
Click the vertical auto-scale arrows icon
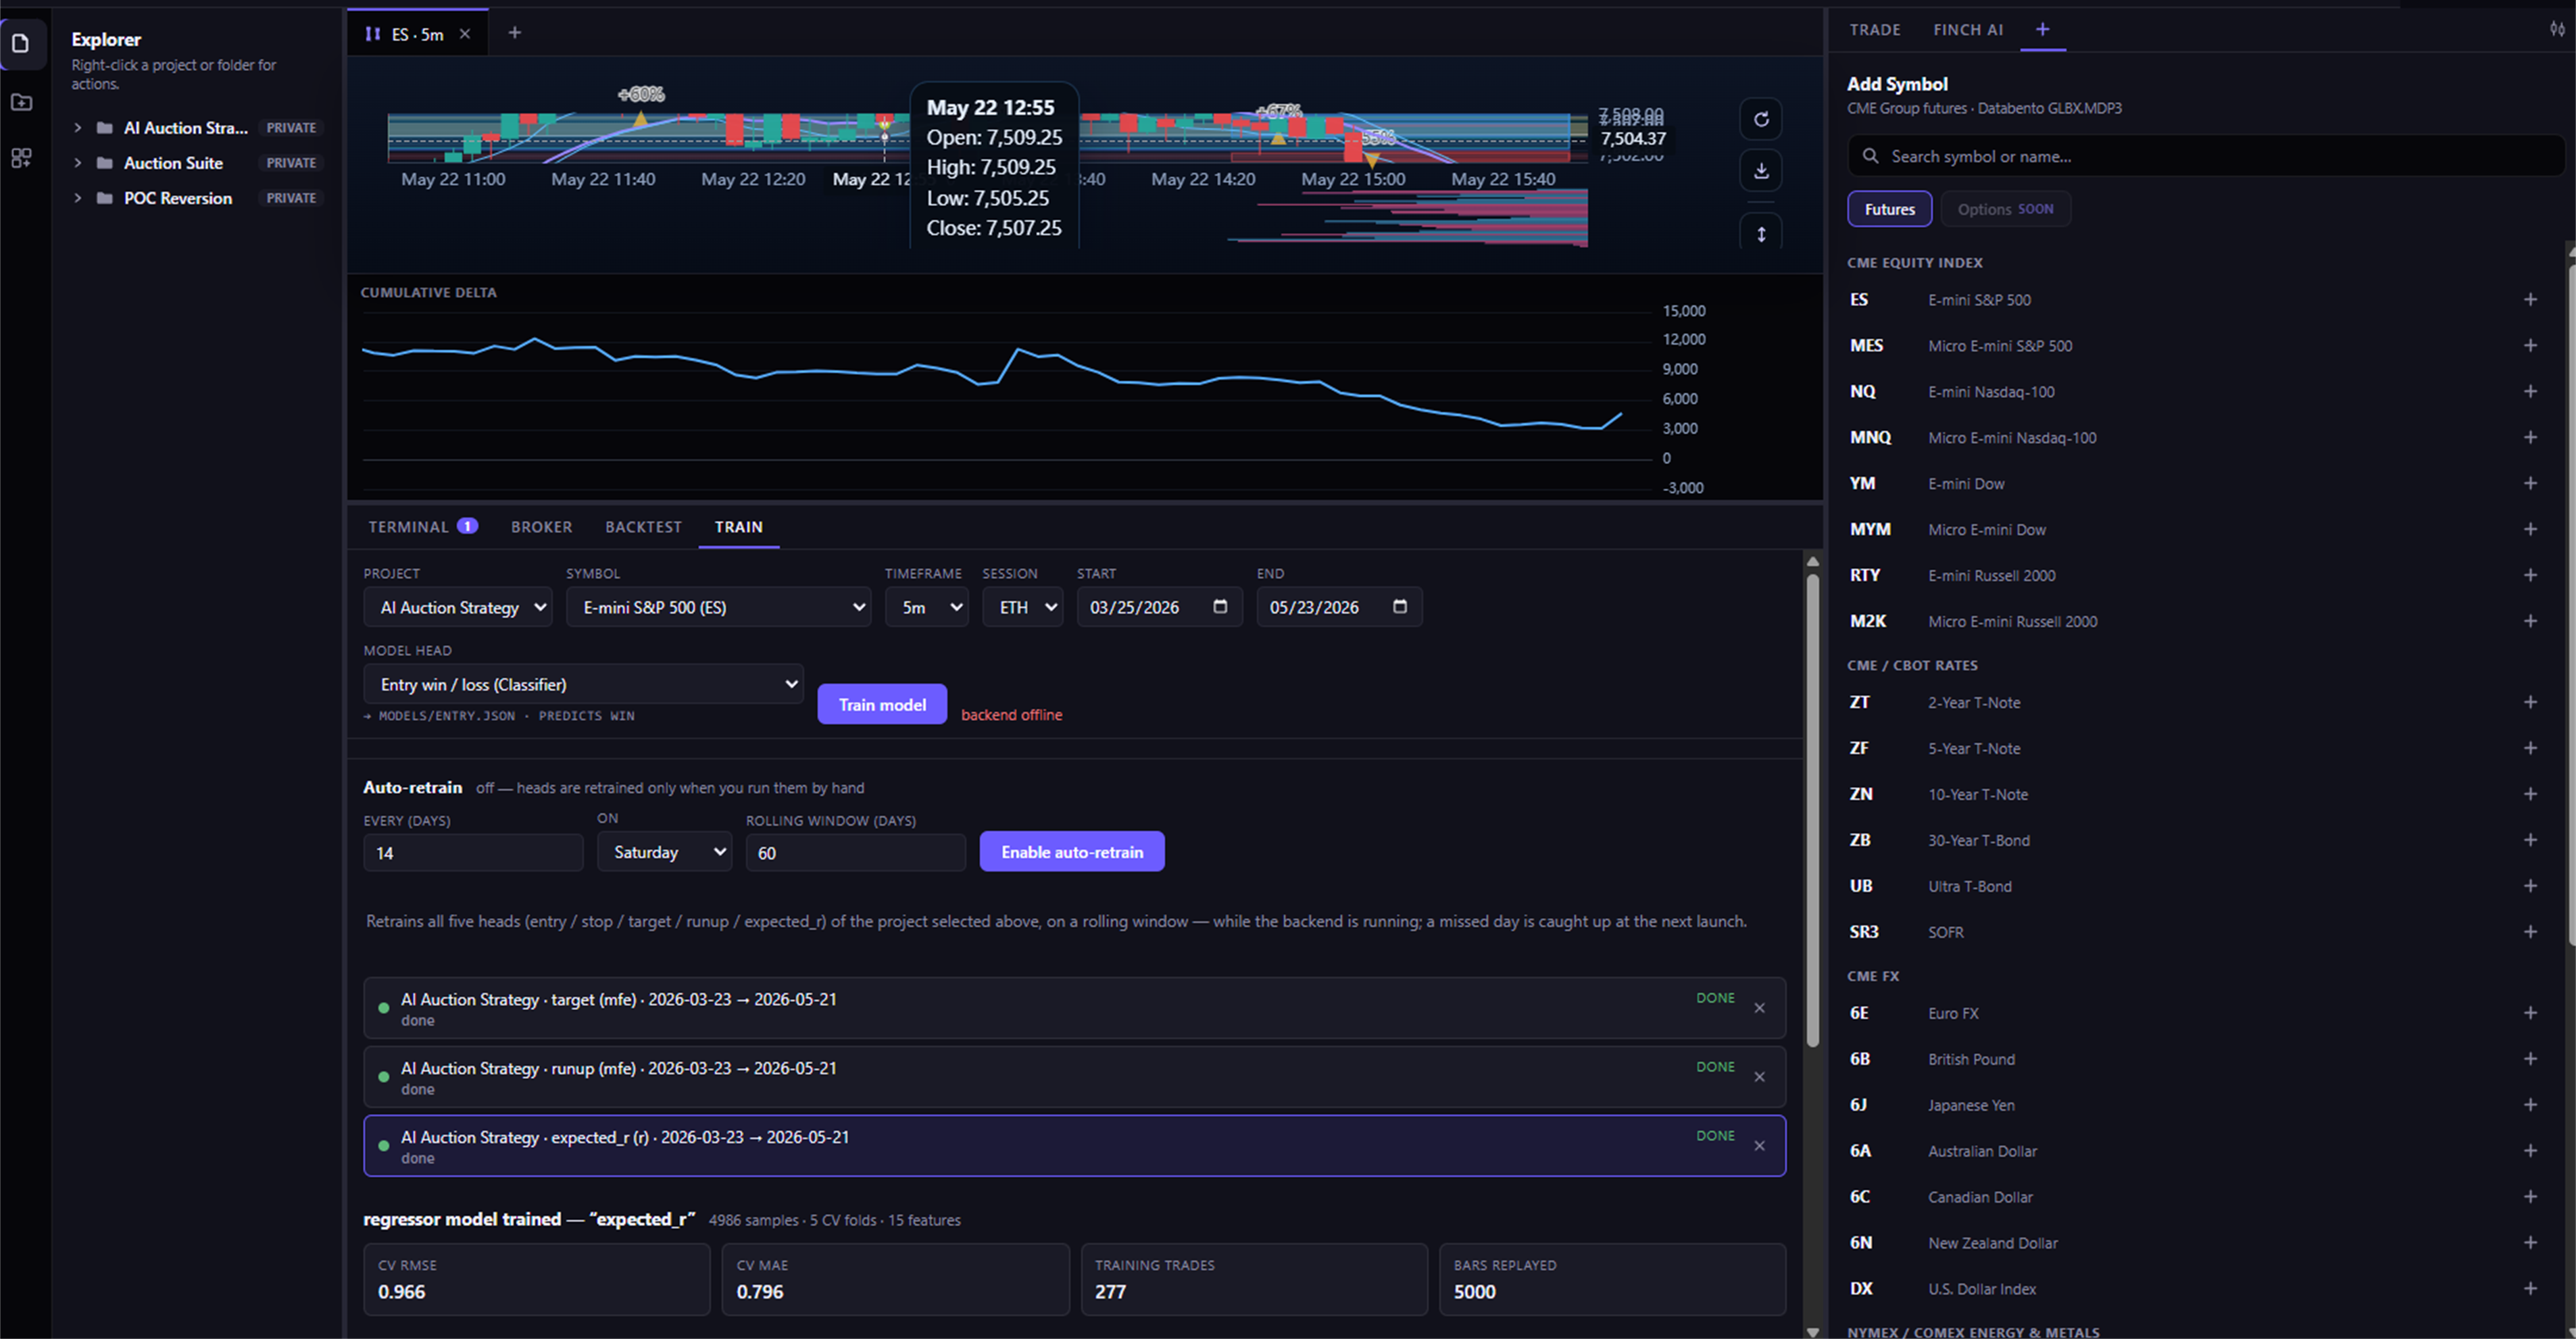(1761, 234)
